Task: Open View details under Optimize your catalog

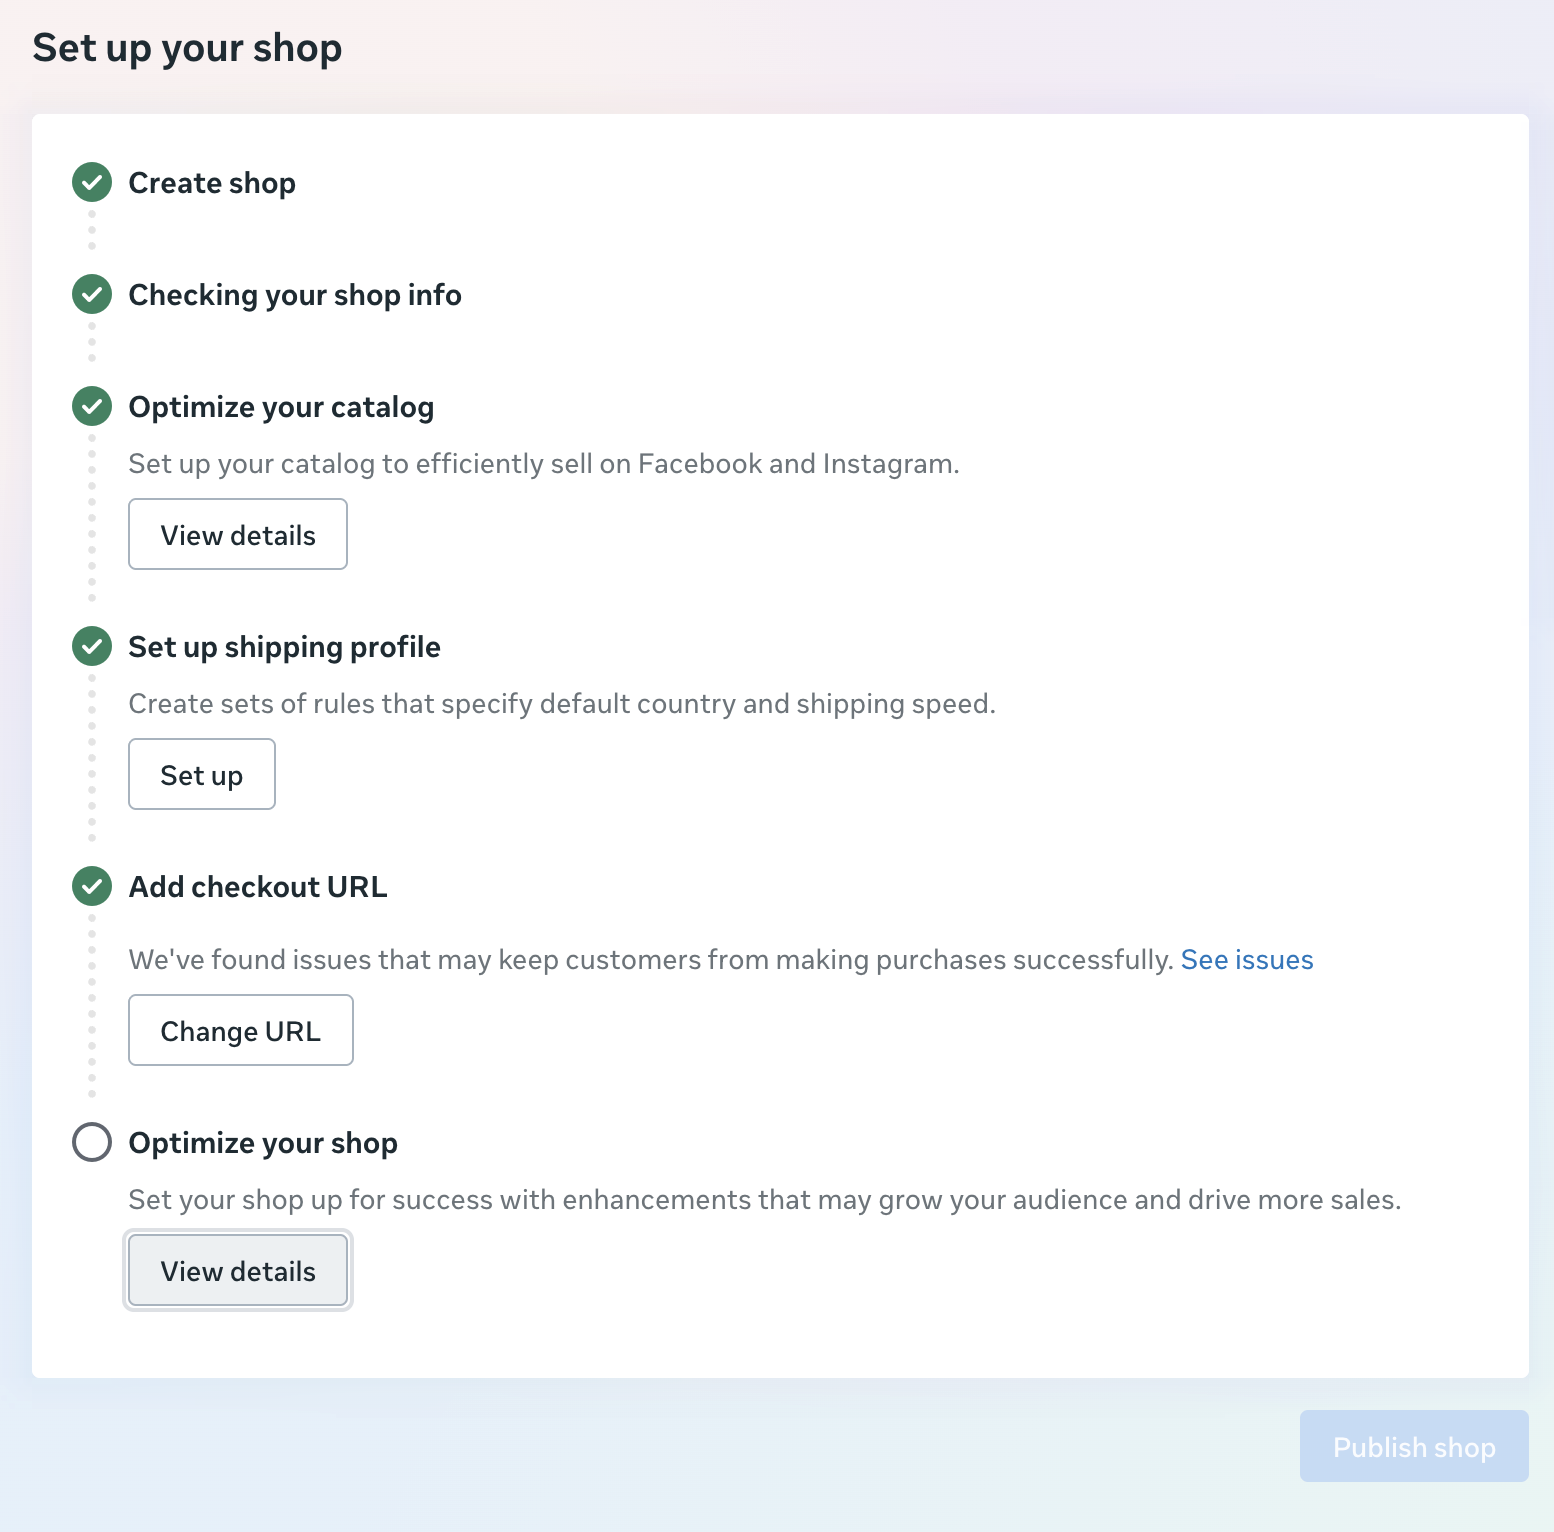Action: 238,535
